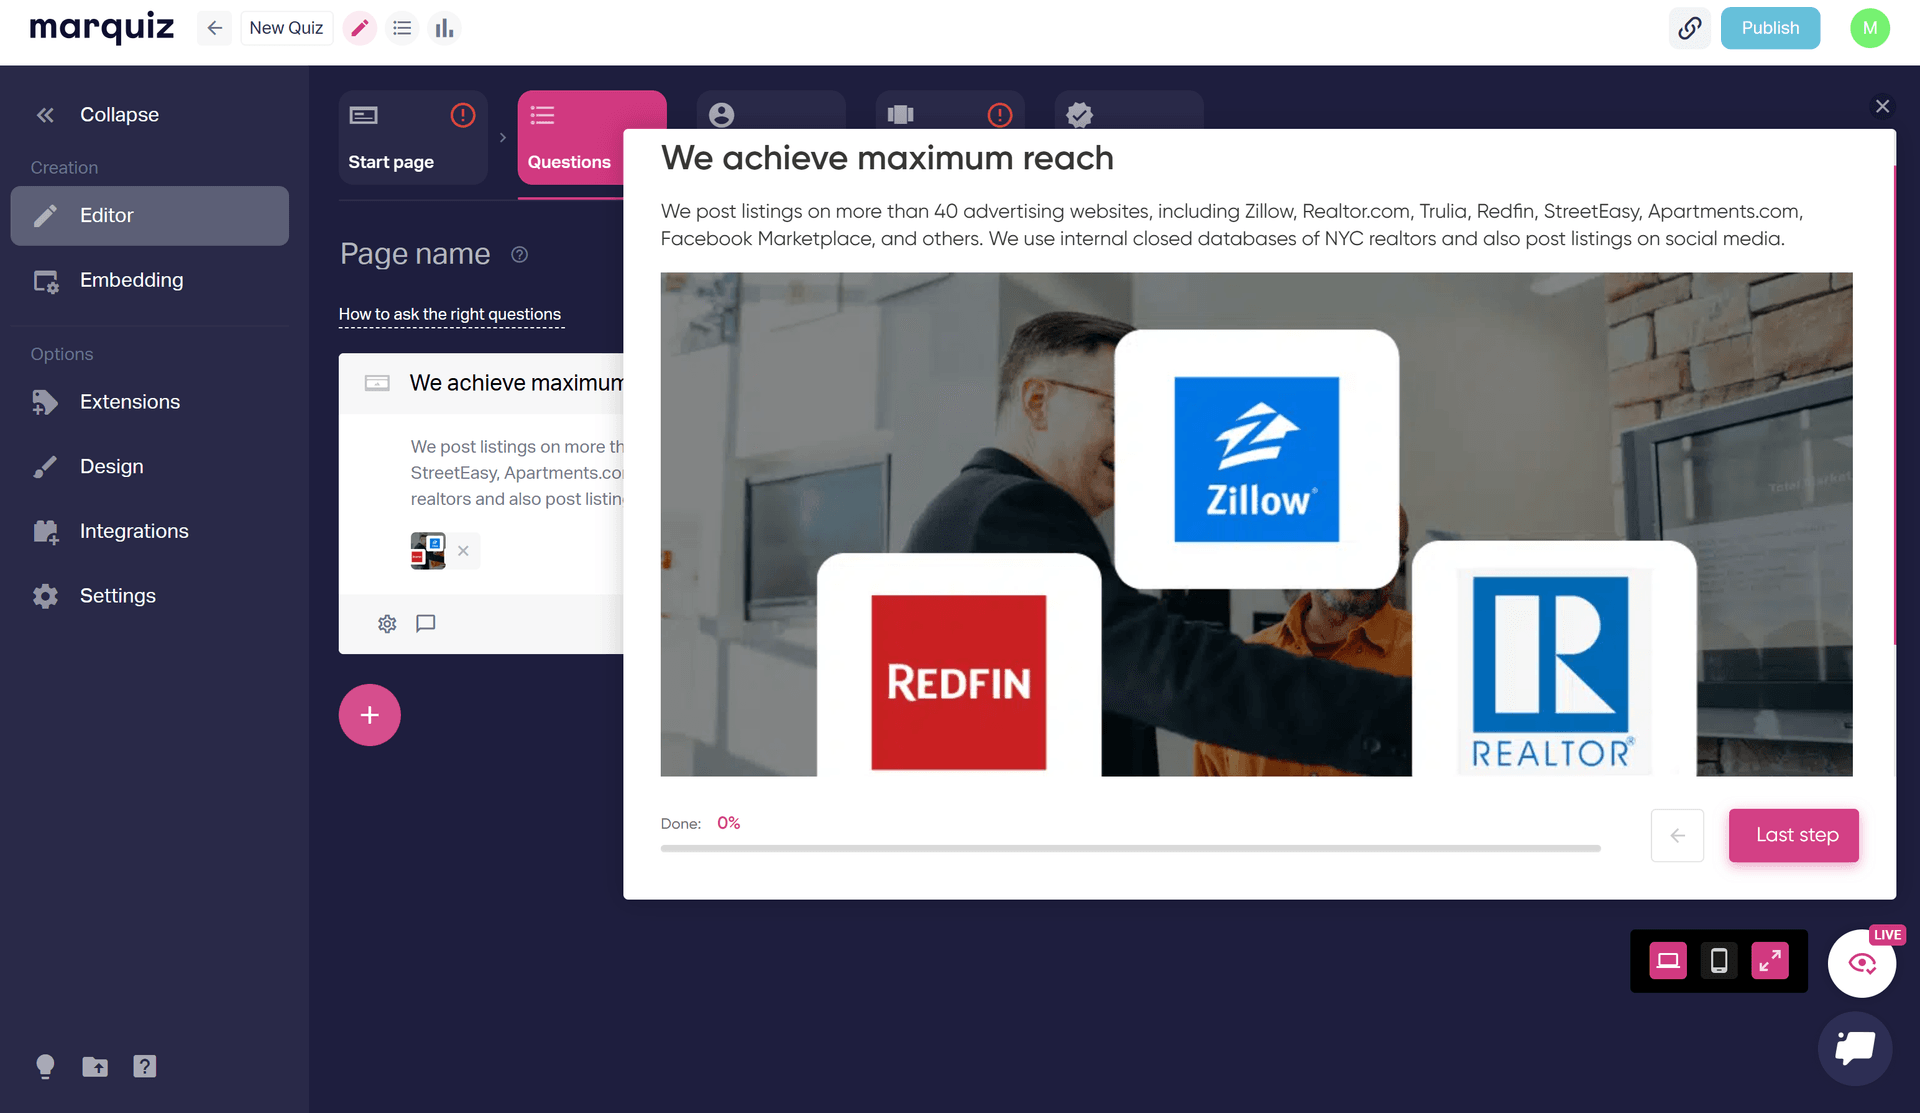Add a new question with plus button
Viewport: 1920px width, 1113px height.
[x=369, y=715]
